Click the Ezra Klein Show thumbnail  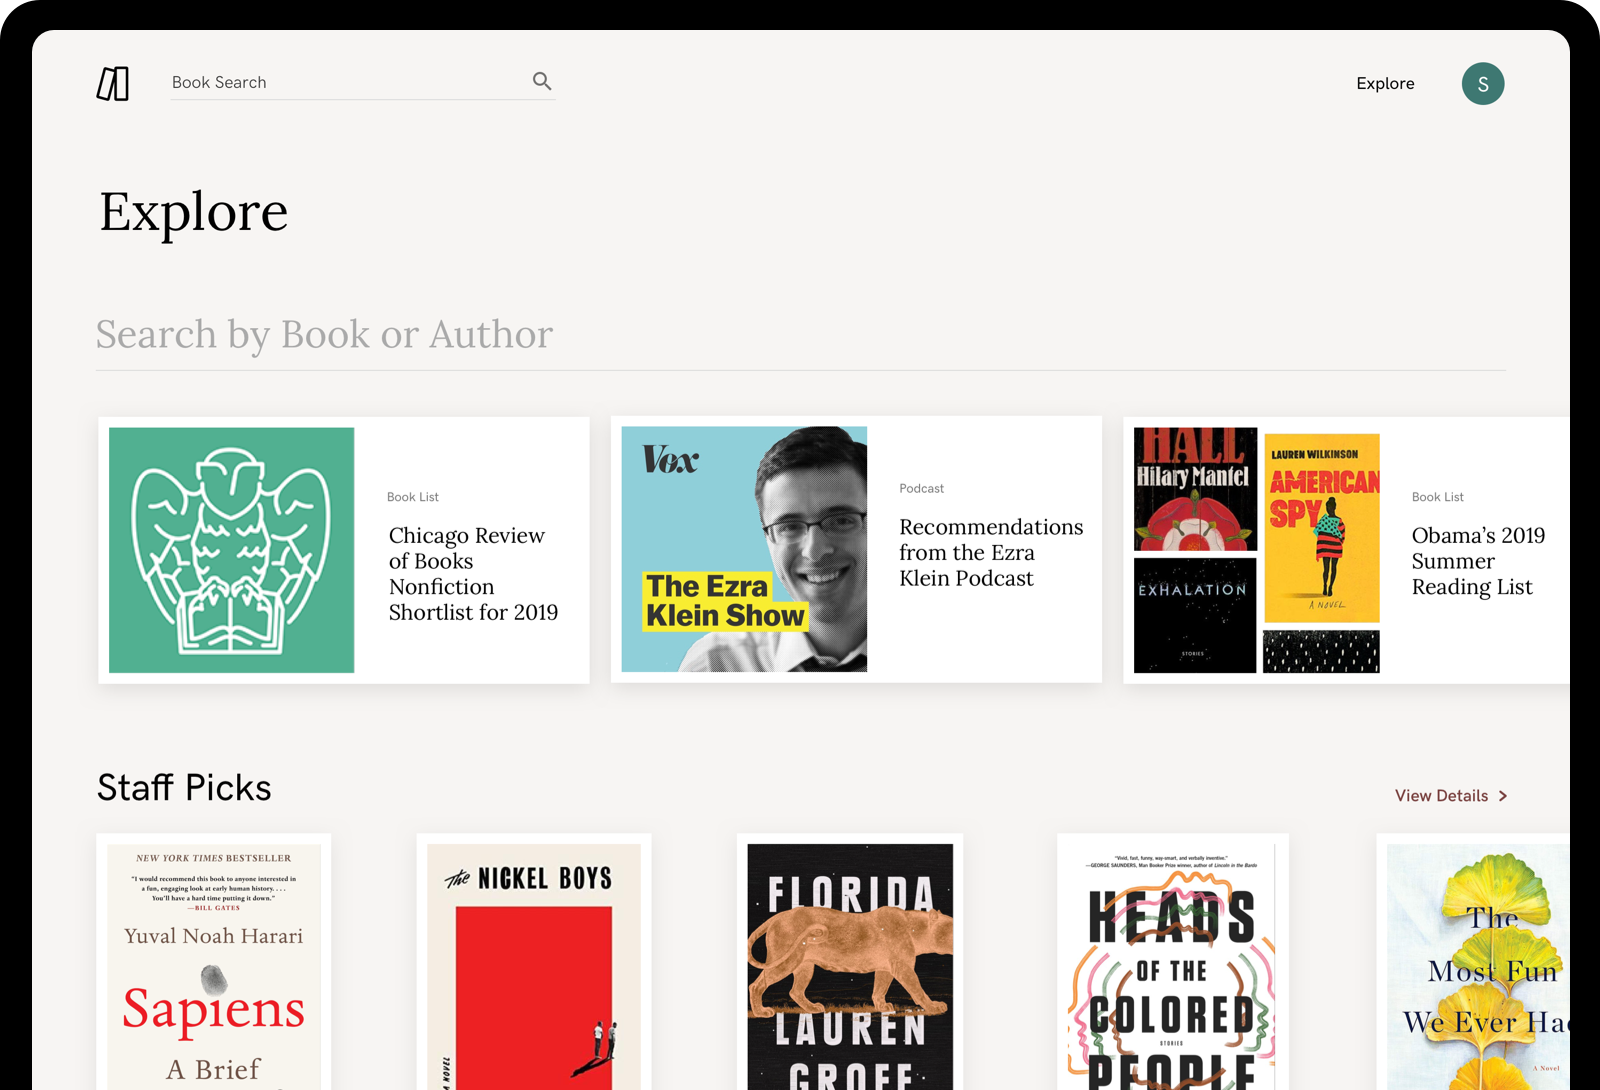[744, 549]
